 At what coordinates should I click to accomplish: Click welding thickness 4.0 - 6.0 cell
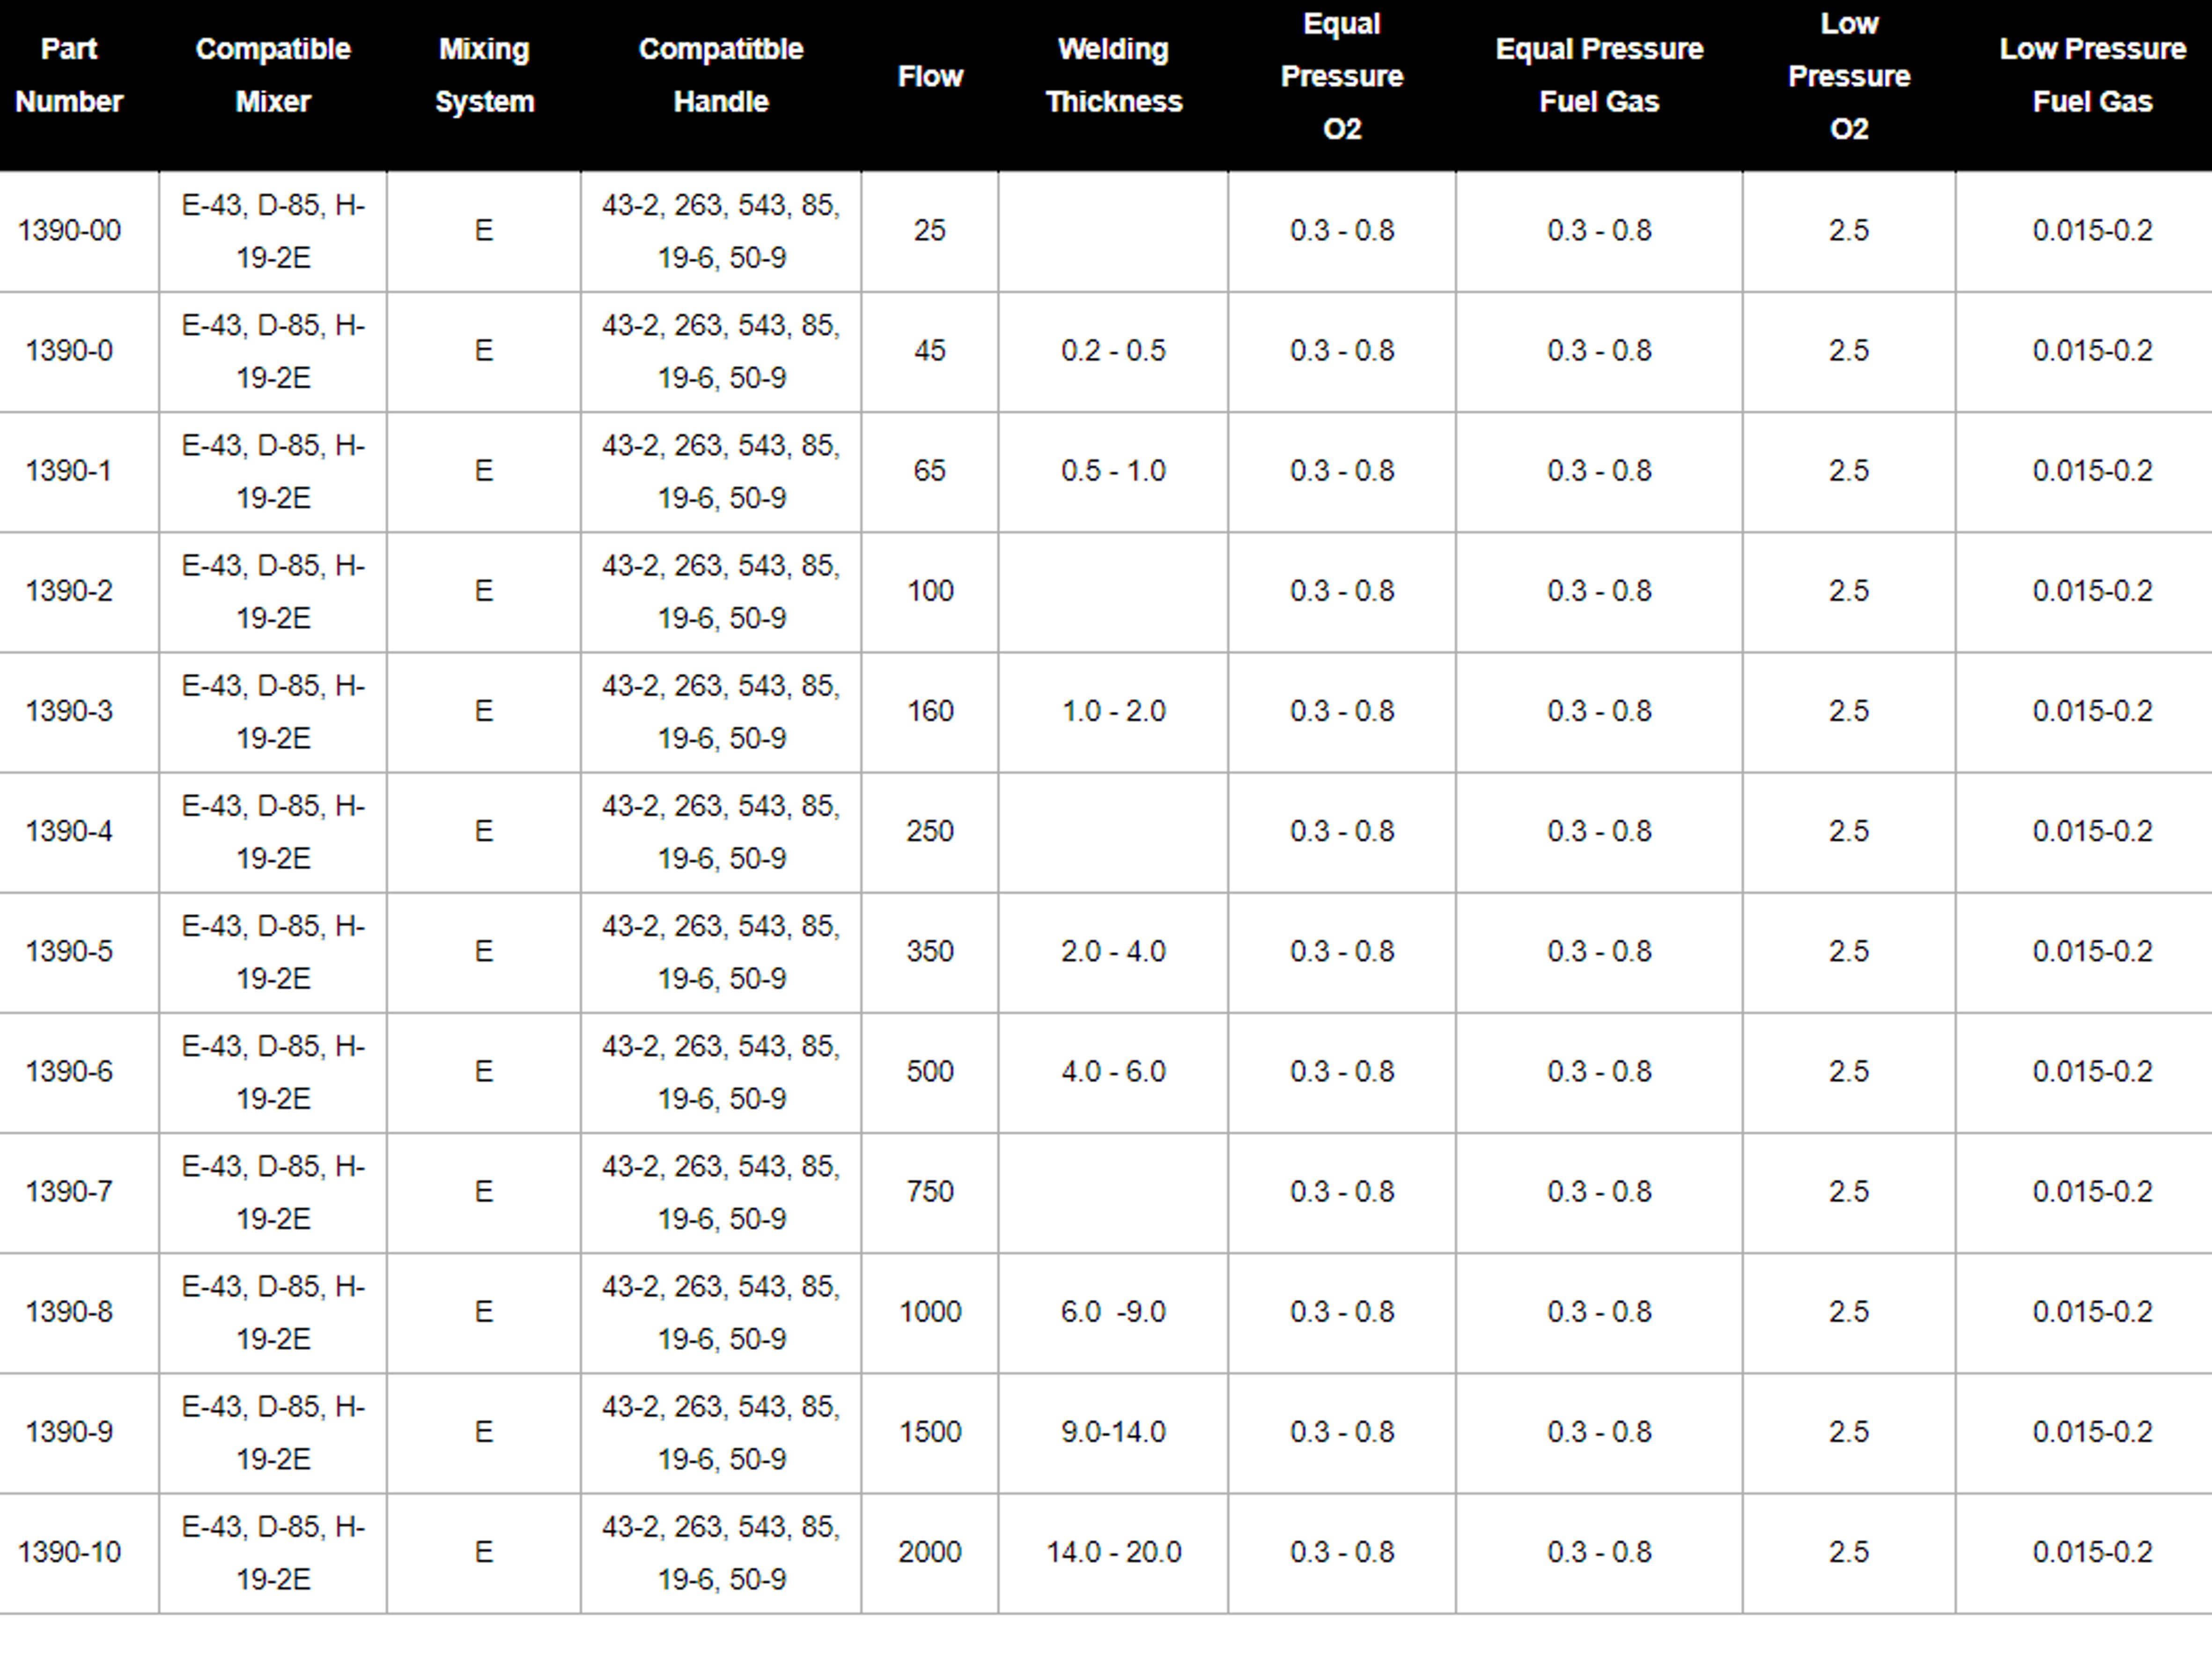point(1113,1072)
